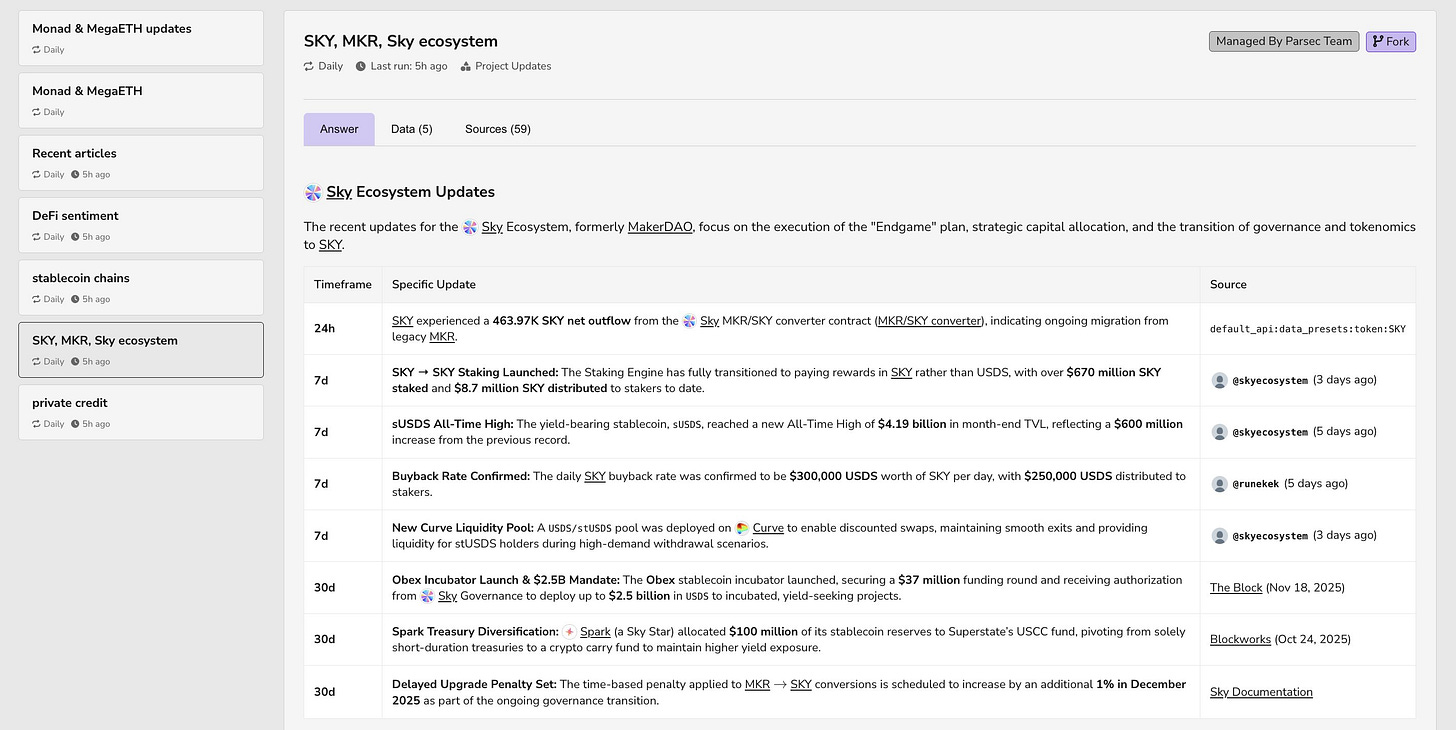Open the Sources (59) tab
Viewport: 1456px width, 730px height.
[498, 129]
